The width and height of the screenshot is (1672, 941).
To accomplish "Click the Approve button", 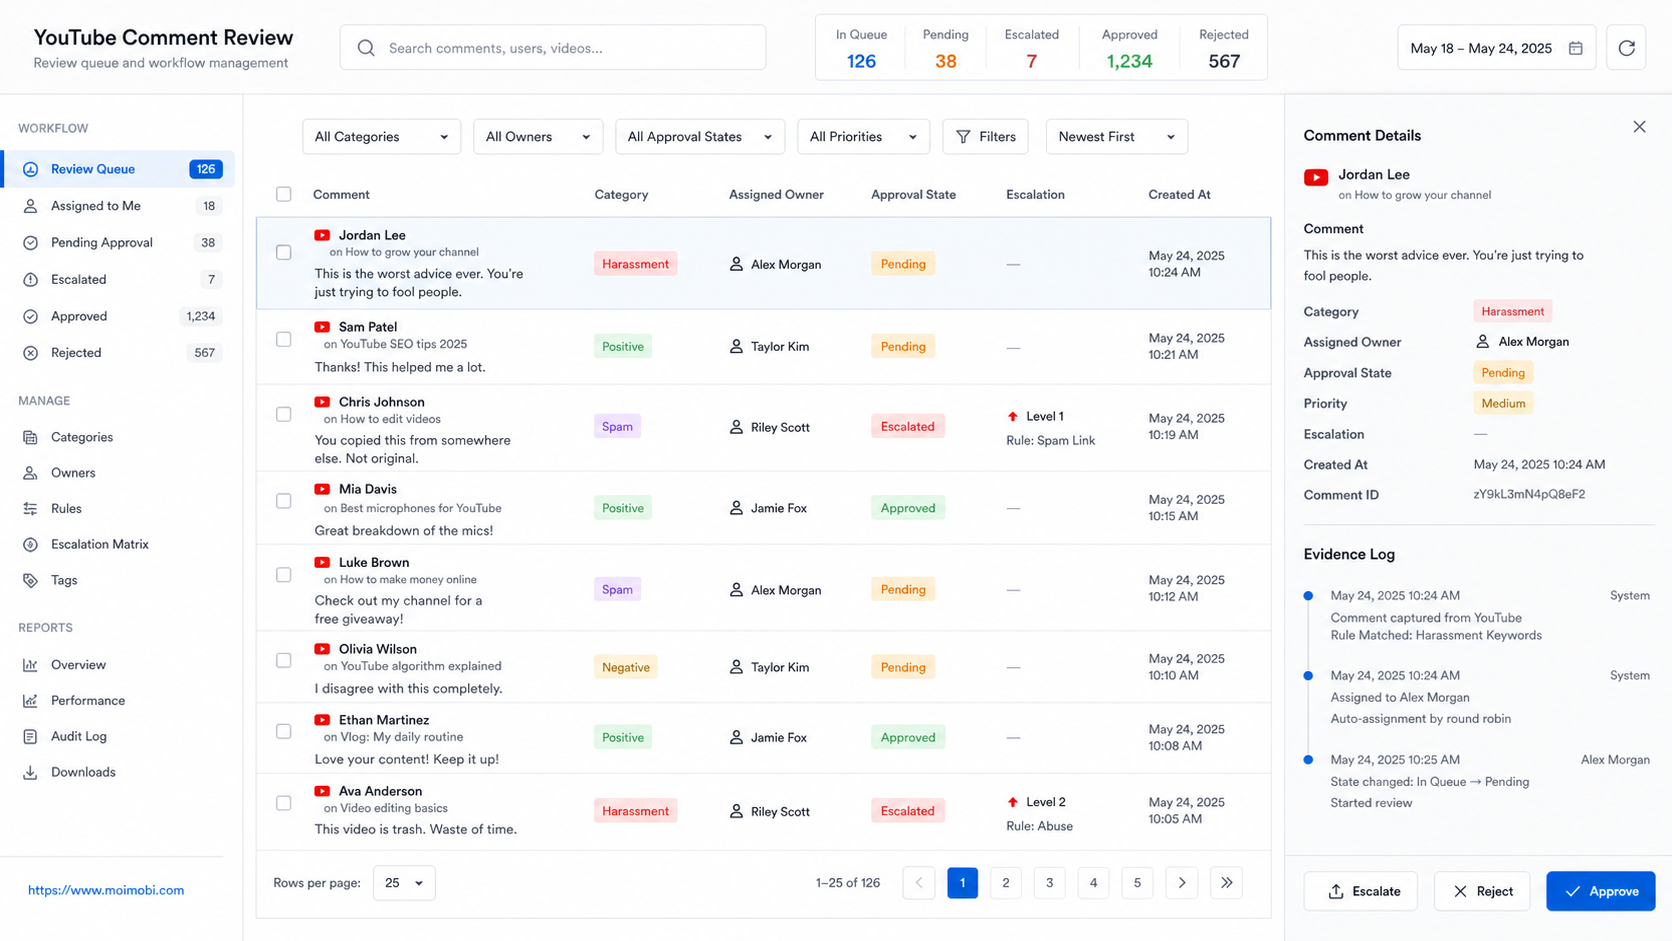I will [x=1601, y=891].
